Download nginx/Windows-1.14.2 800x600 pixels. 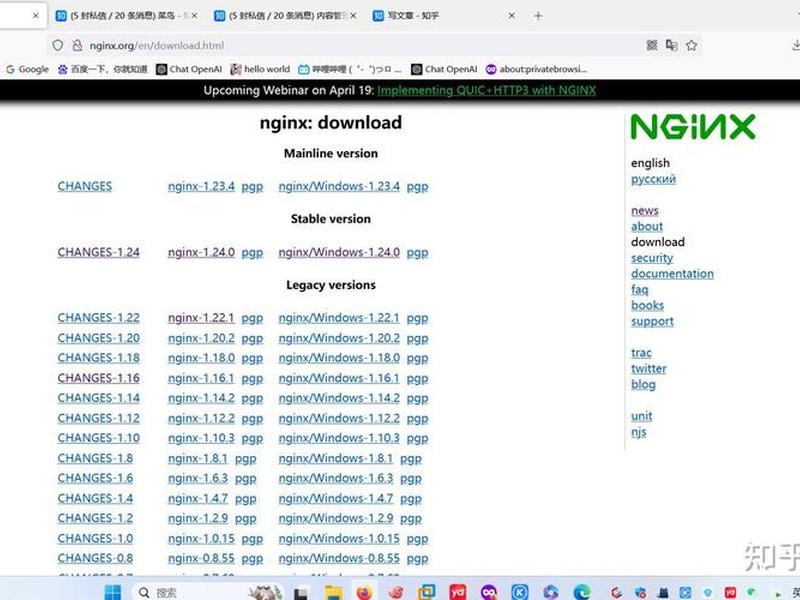pos(339,398)
